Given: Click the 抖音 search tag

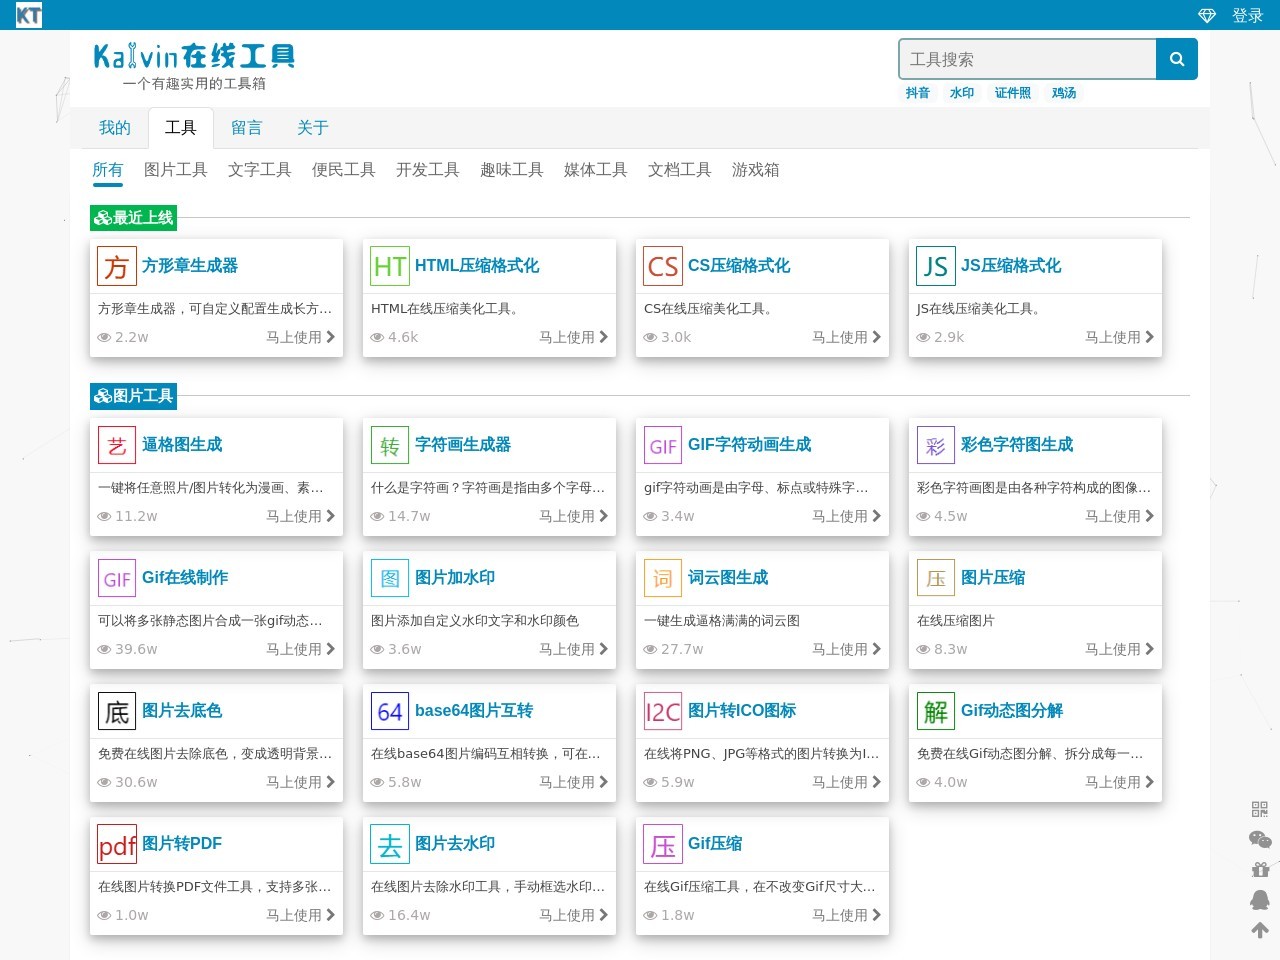Looking at the screenshot, I should pyautogui.click(x=918, y=93).
